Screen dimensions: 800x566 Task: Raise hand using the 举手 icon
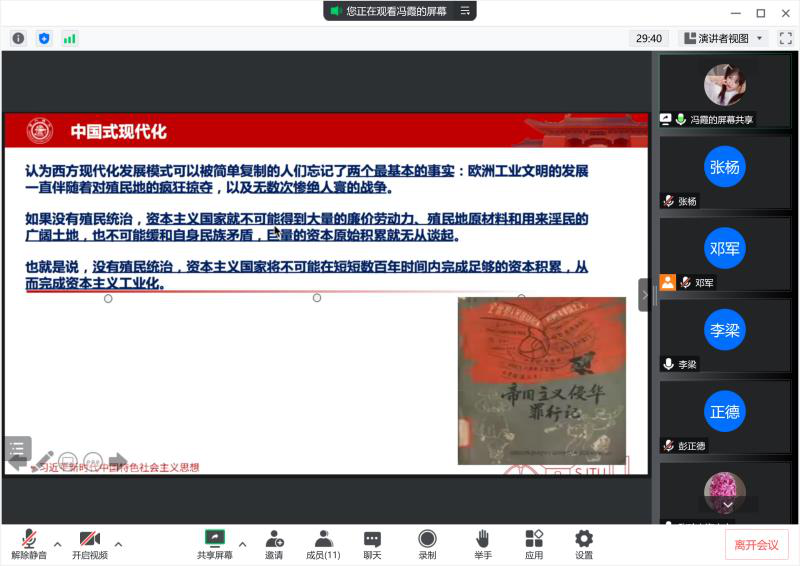tap(483, 544)
